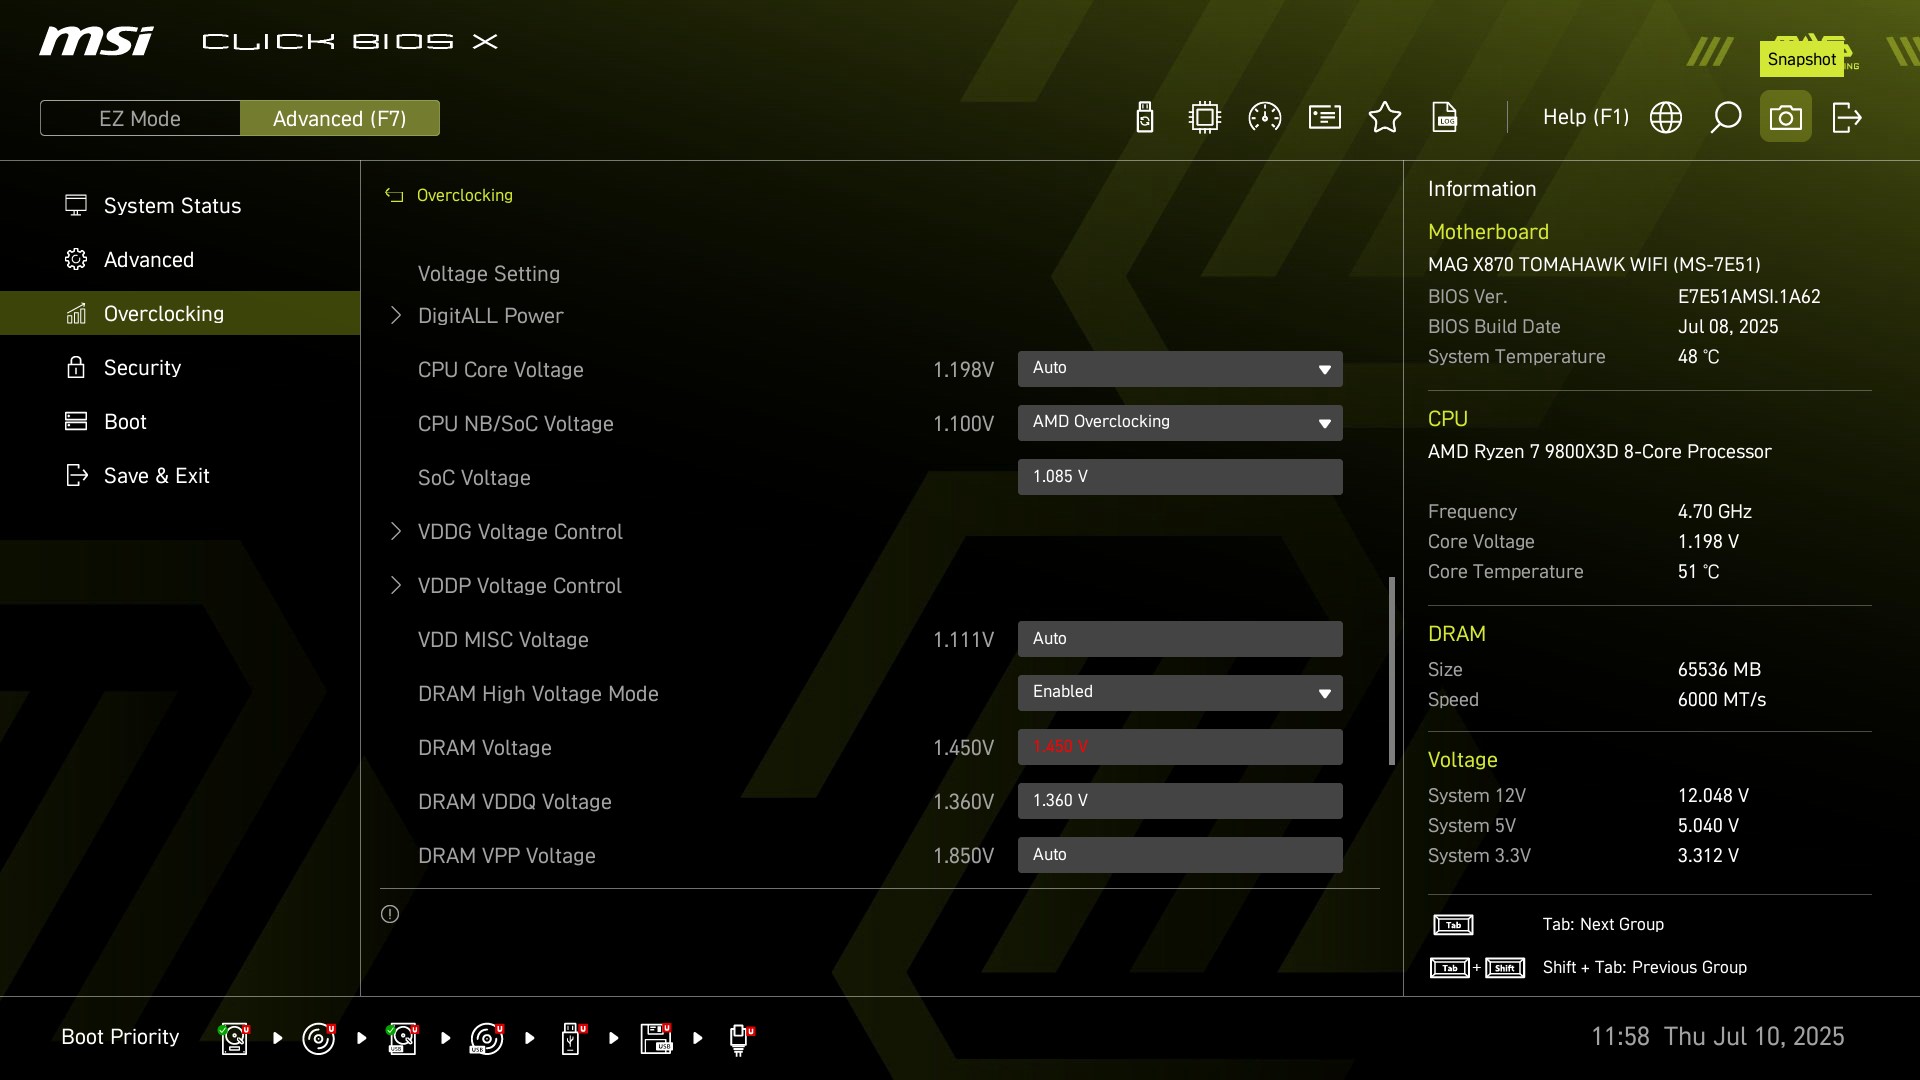Open Security menu in sidebar
Image resolution: width=1920 pixels, height=1080 pixels.
click(142, 368)
